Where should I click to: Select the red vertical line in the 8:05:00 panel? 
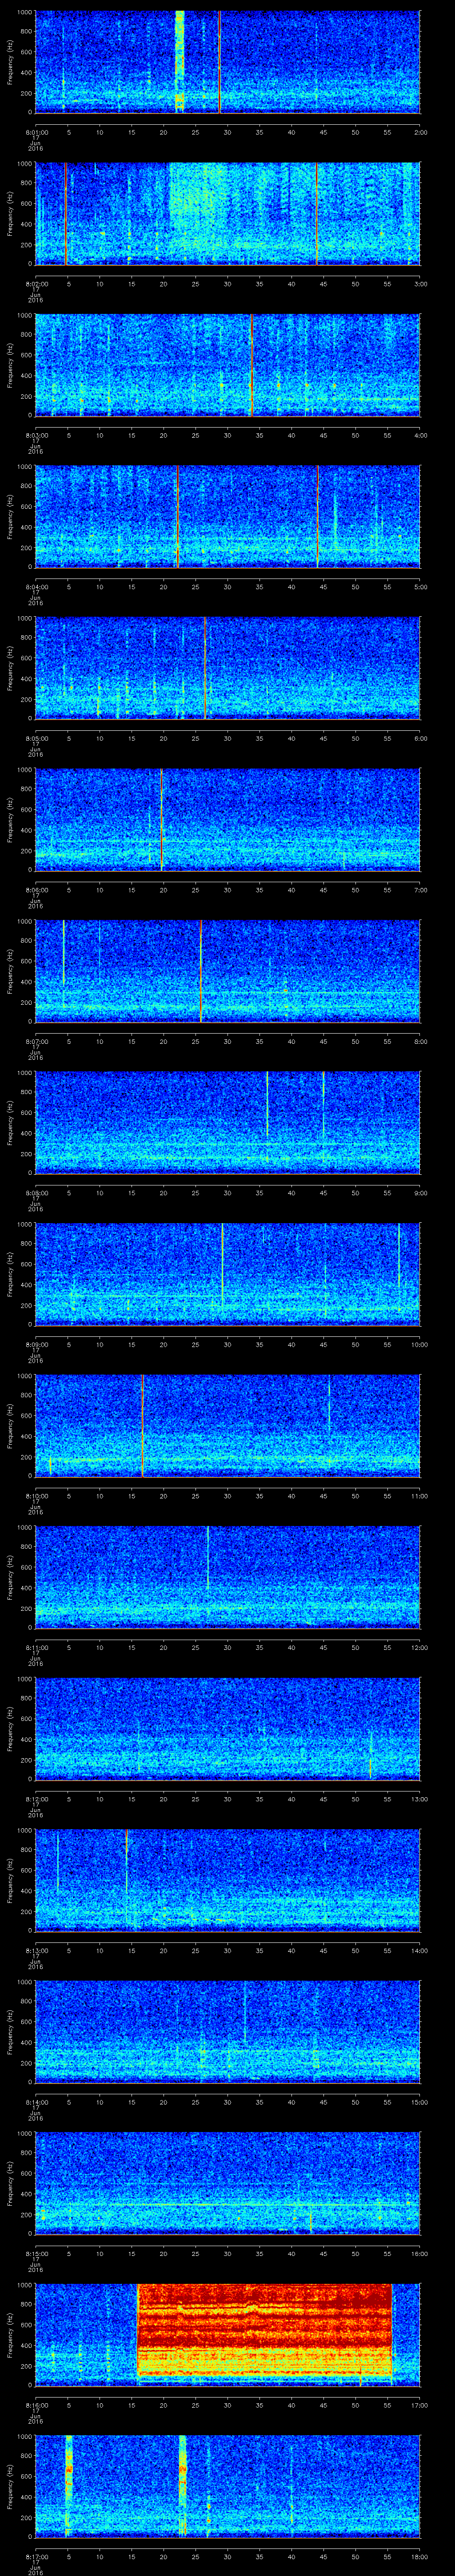205,668
